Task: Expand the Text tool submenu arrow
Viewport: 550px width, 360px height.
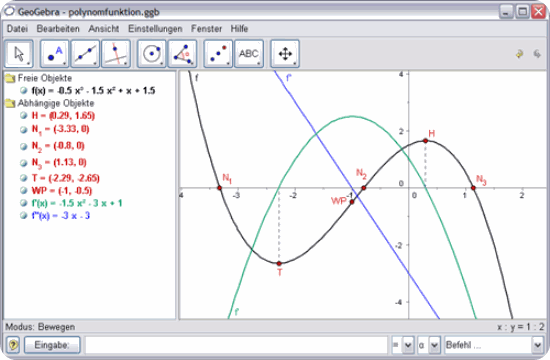Action: point(259,64)
